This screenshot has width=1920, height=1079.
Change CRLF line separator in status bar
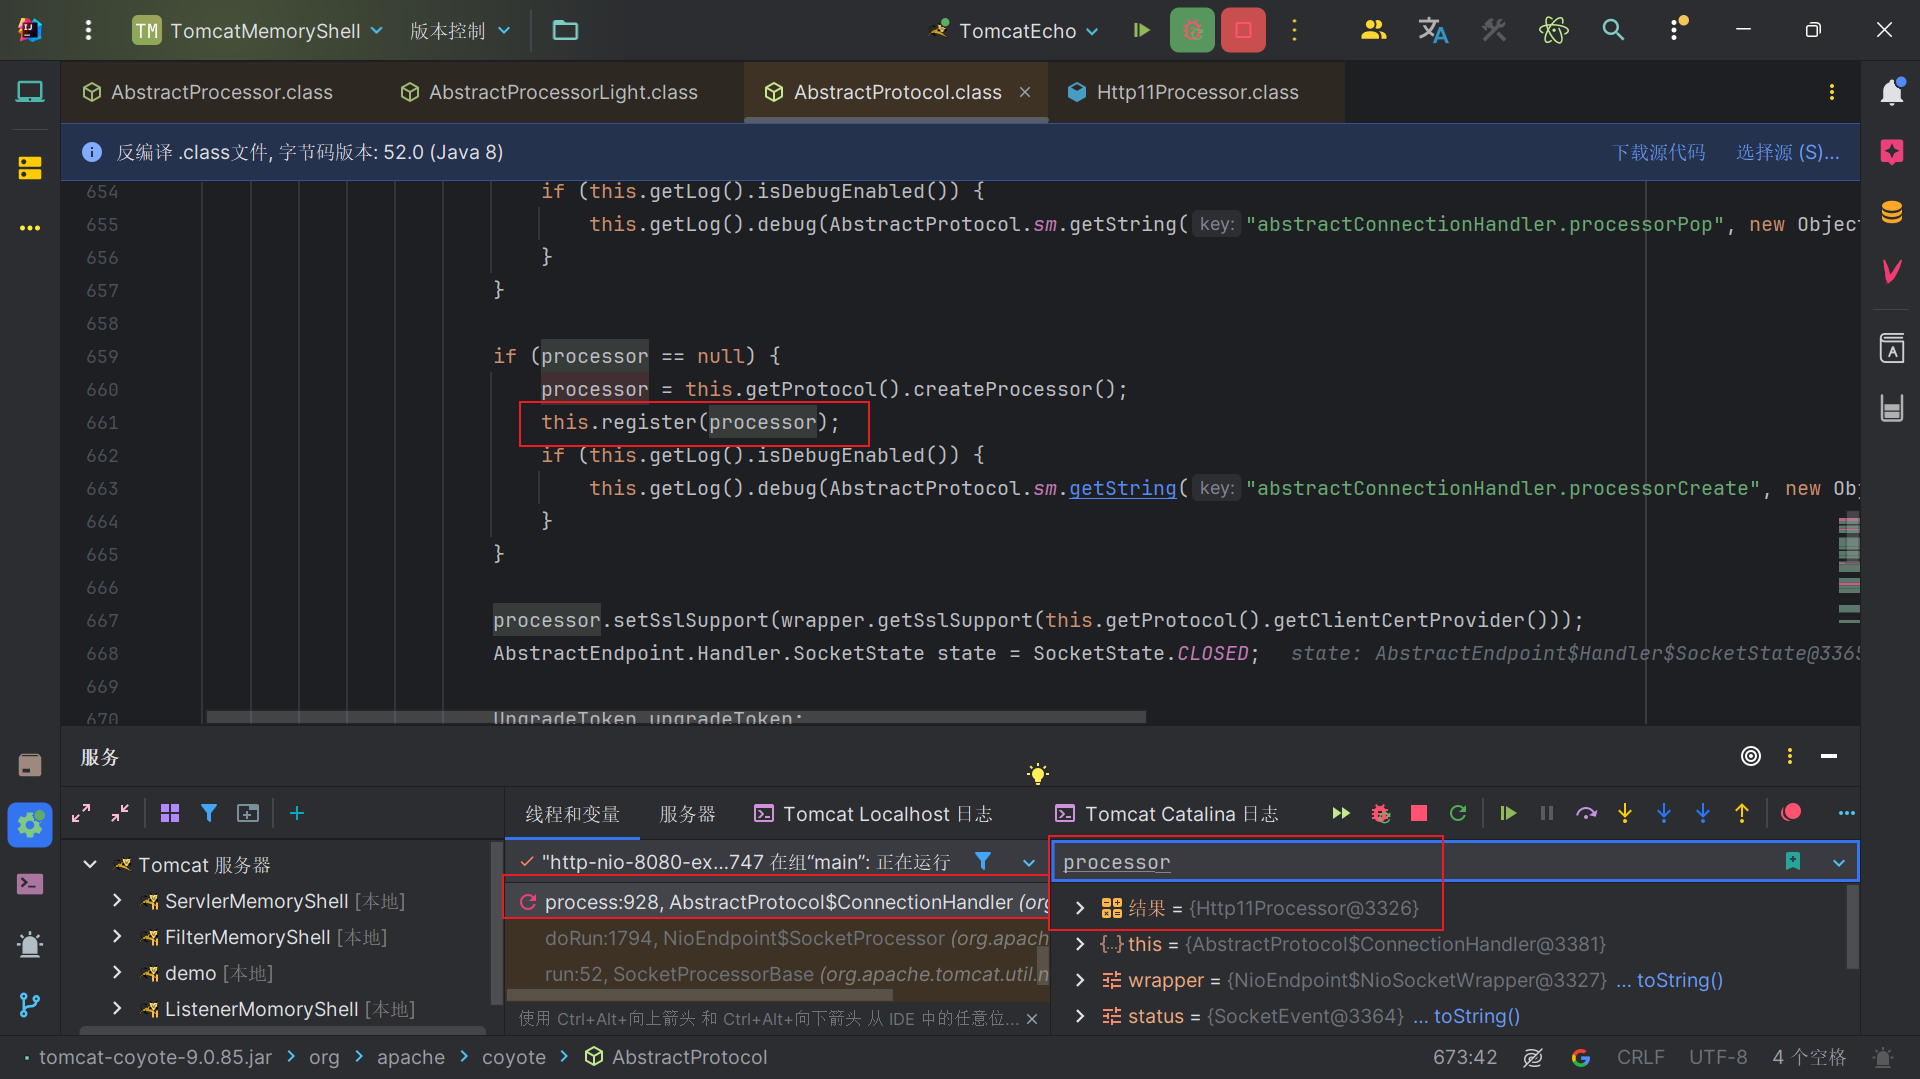[x=1640, y=1057]
